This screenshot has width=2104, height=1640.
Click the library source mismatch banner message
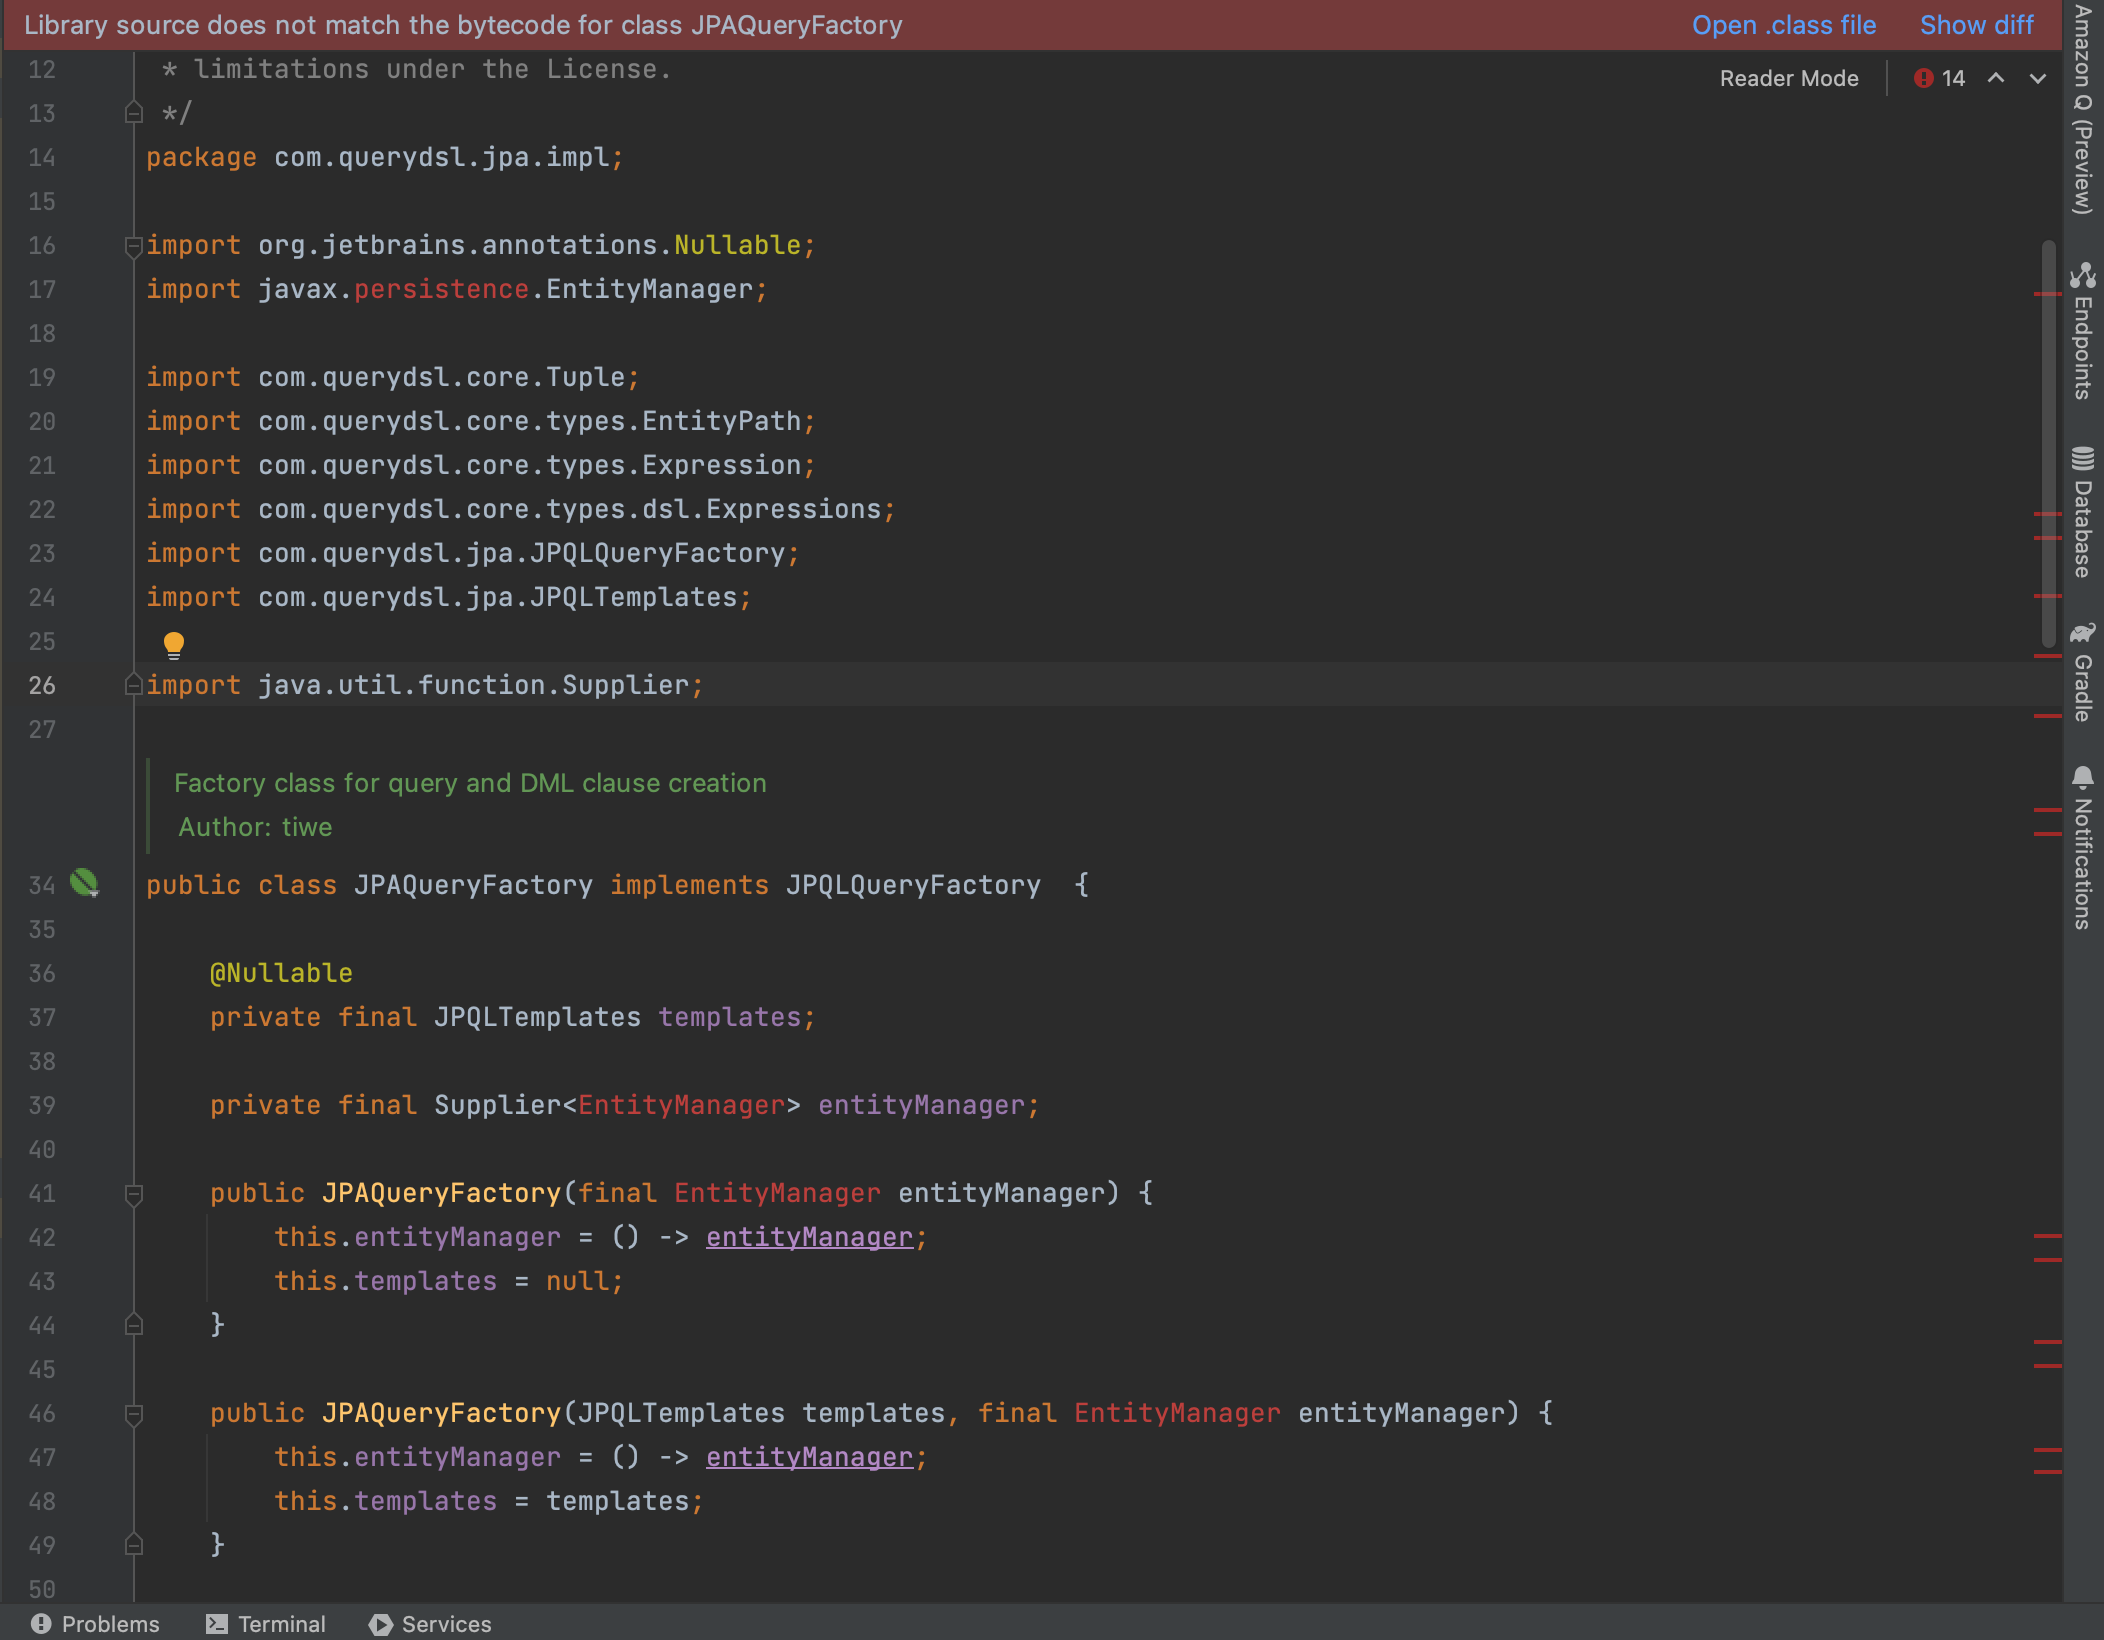463,25
